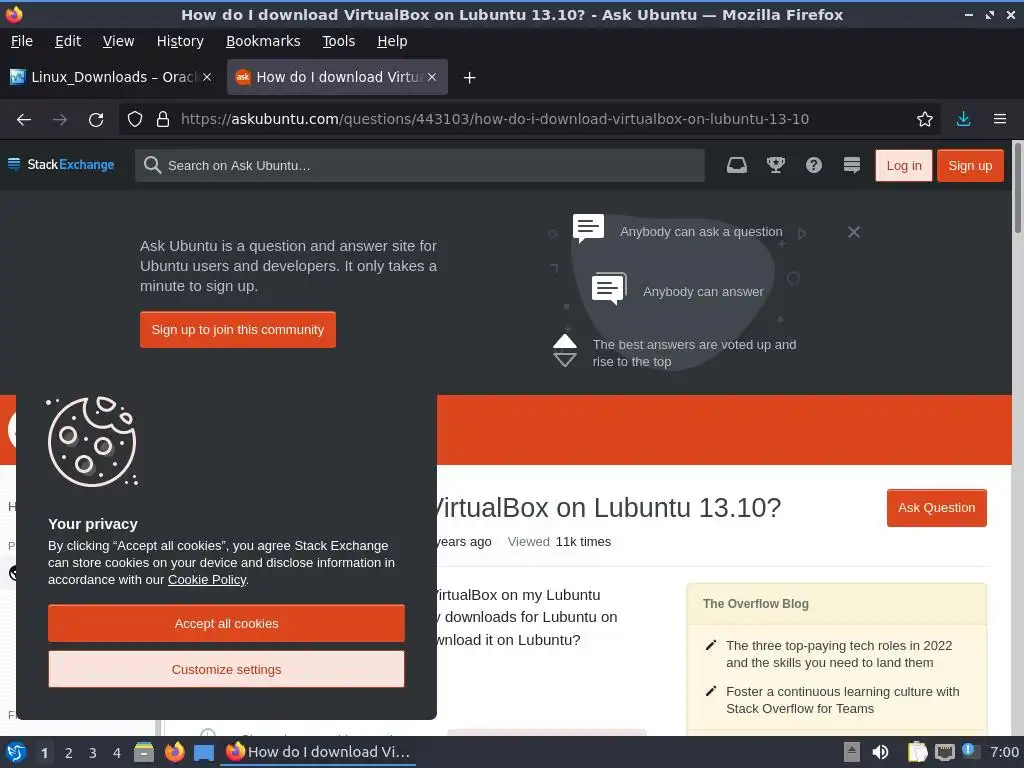Open the Cookie Policy link
The image size is (1024, 768).
click(207, 580)
